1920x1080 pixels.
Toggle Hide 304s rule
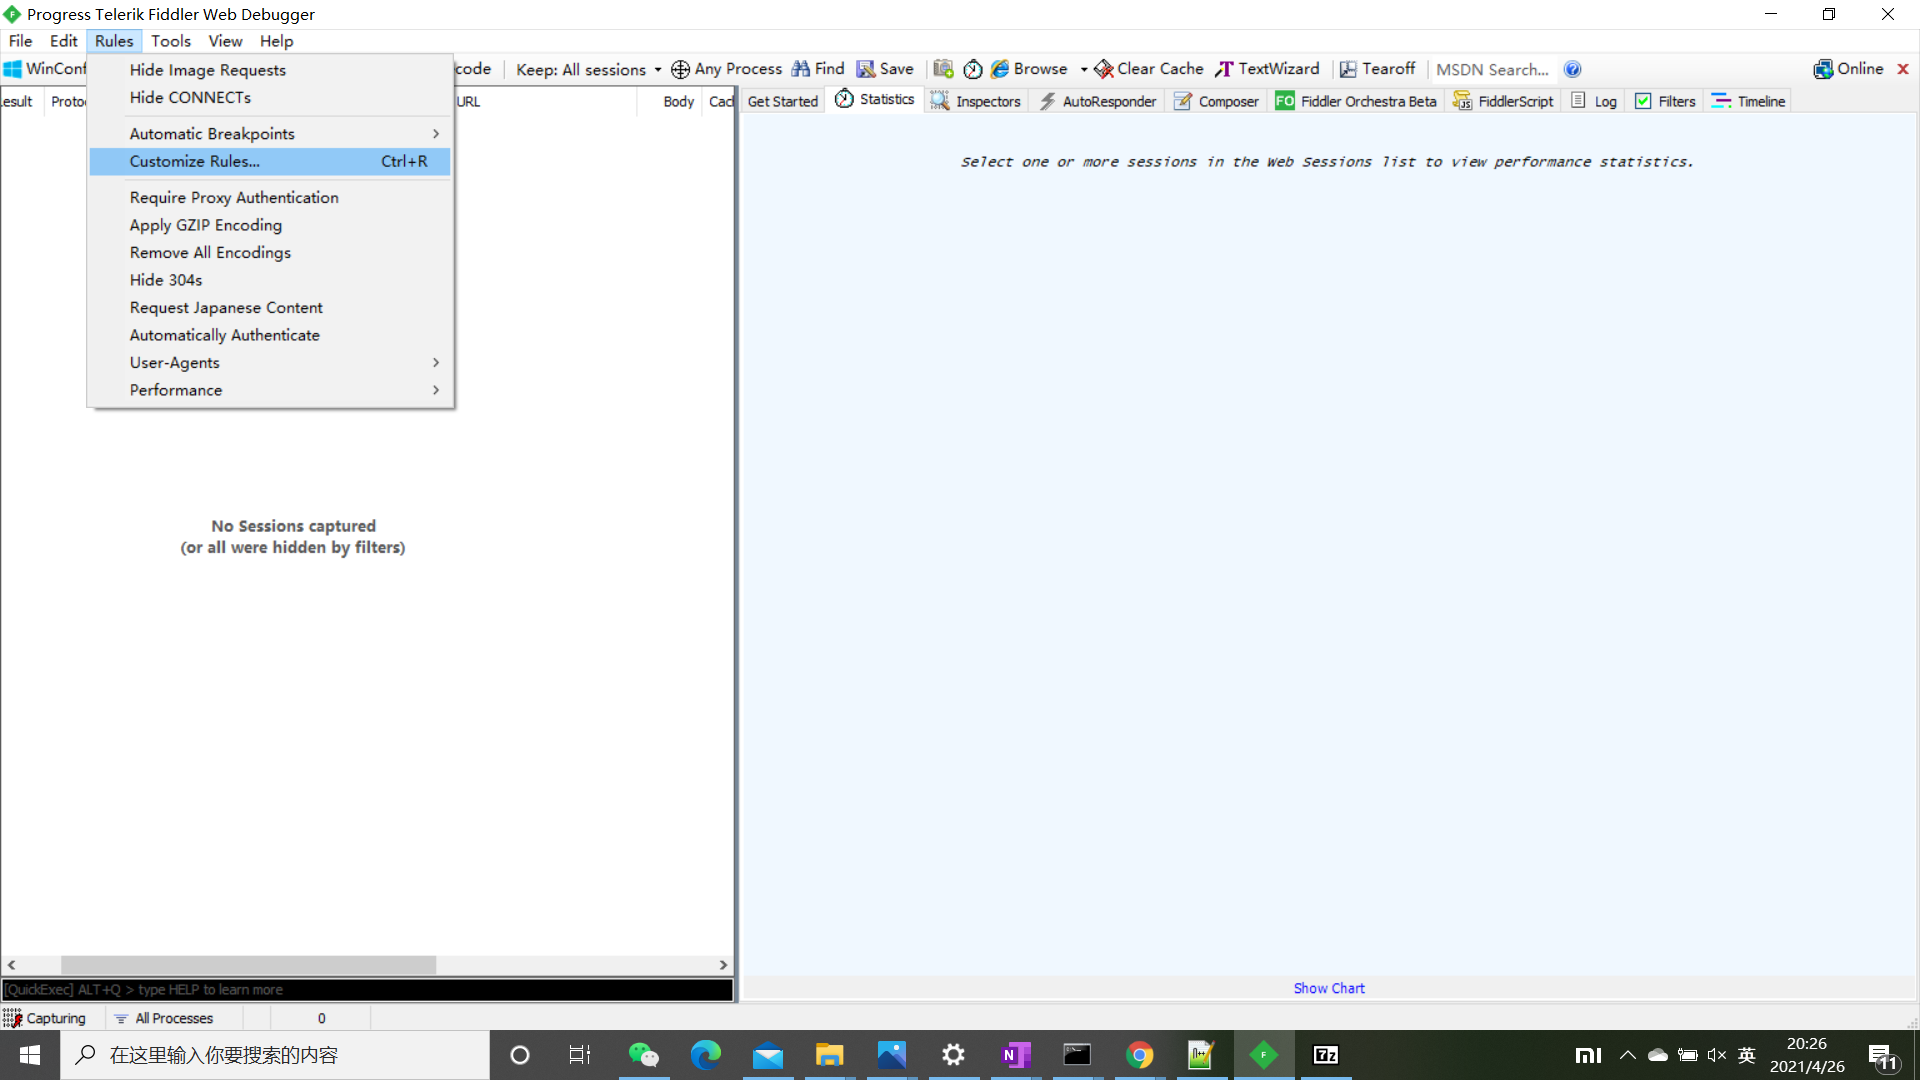pos(270,280)
